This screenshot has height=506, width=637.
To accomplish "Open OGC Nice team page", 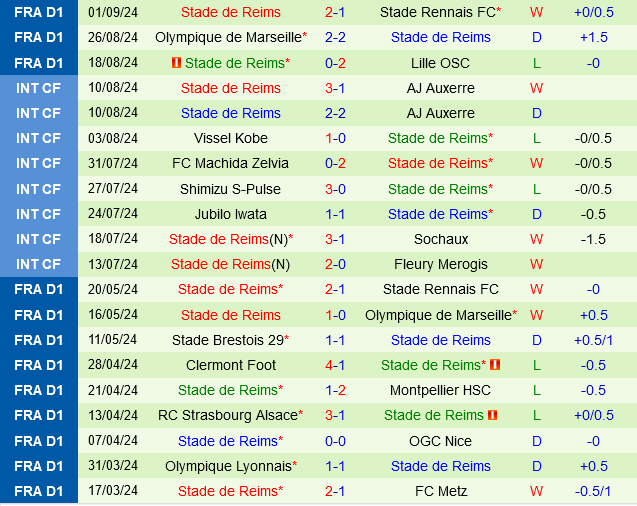I will [440, 441].
